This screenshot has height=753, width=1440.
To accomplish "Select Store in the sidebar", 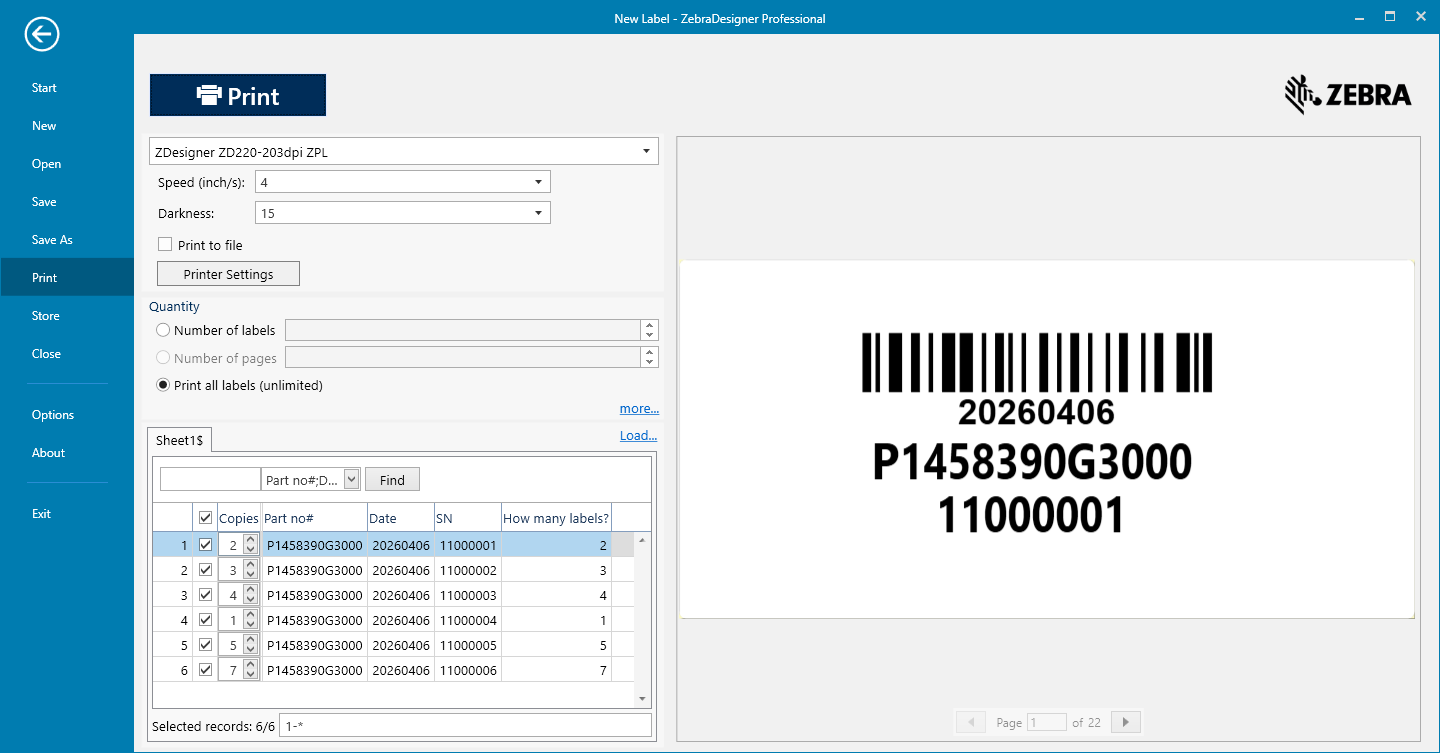I will point(45,316).
